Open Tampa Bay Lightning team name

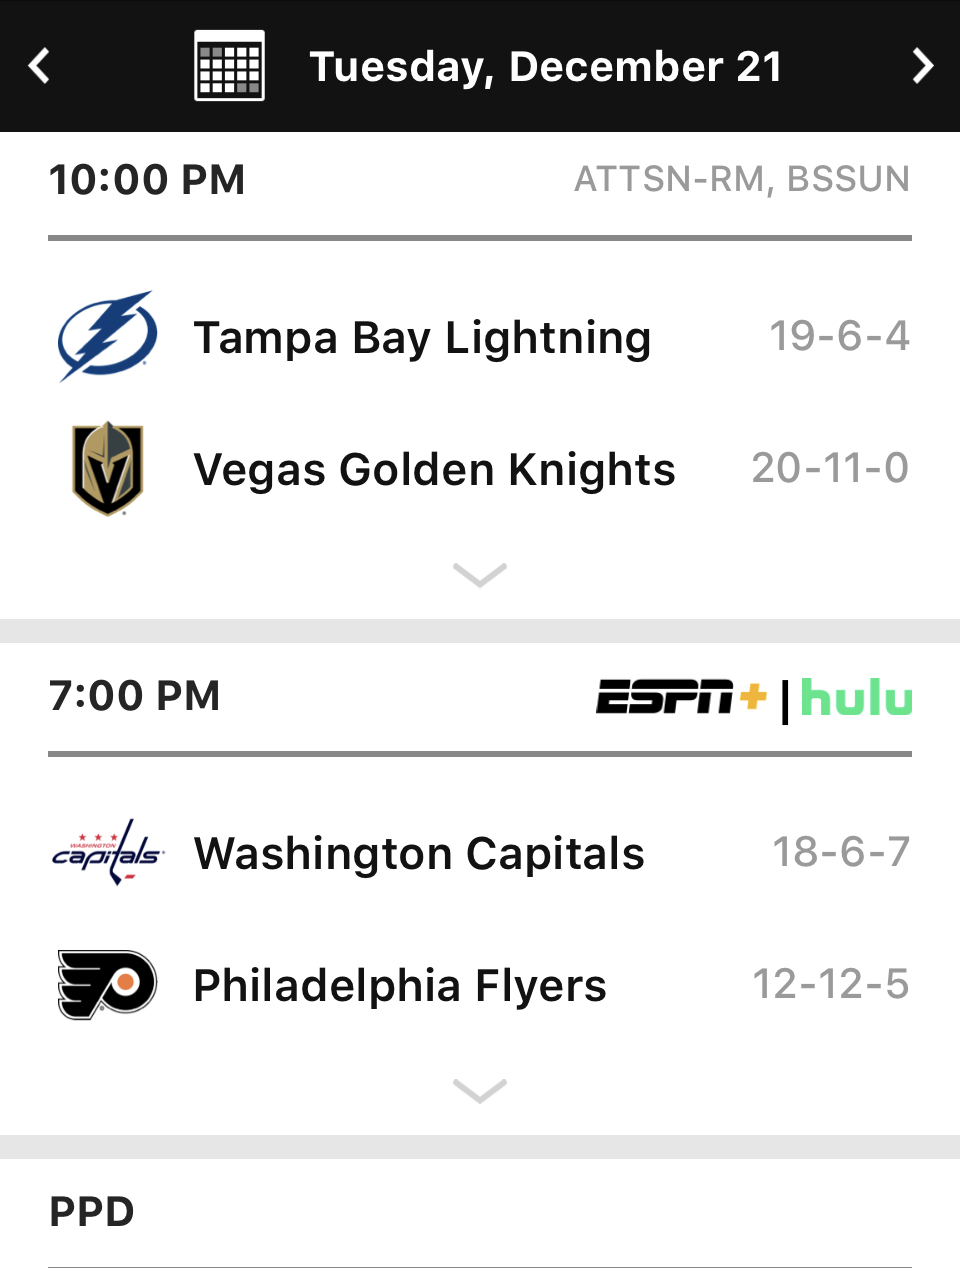tap(422, 338)
